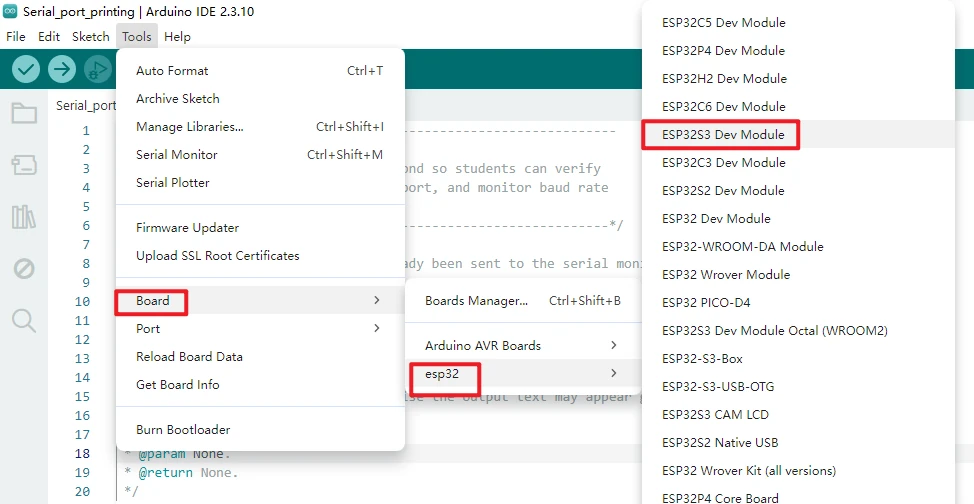The height and width of the screenshot is (504, 974).
Task: Select ESP32S2 Native USB board
Action: pos(798,442)
